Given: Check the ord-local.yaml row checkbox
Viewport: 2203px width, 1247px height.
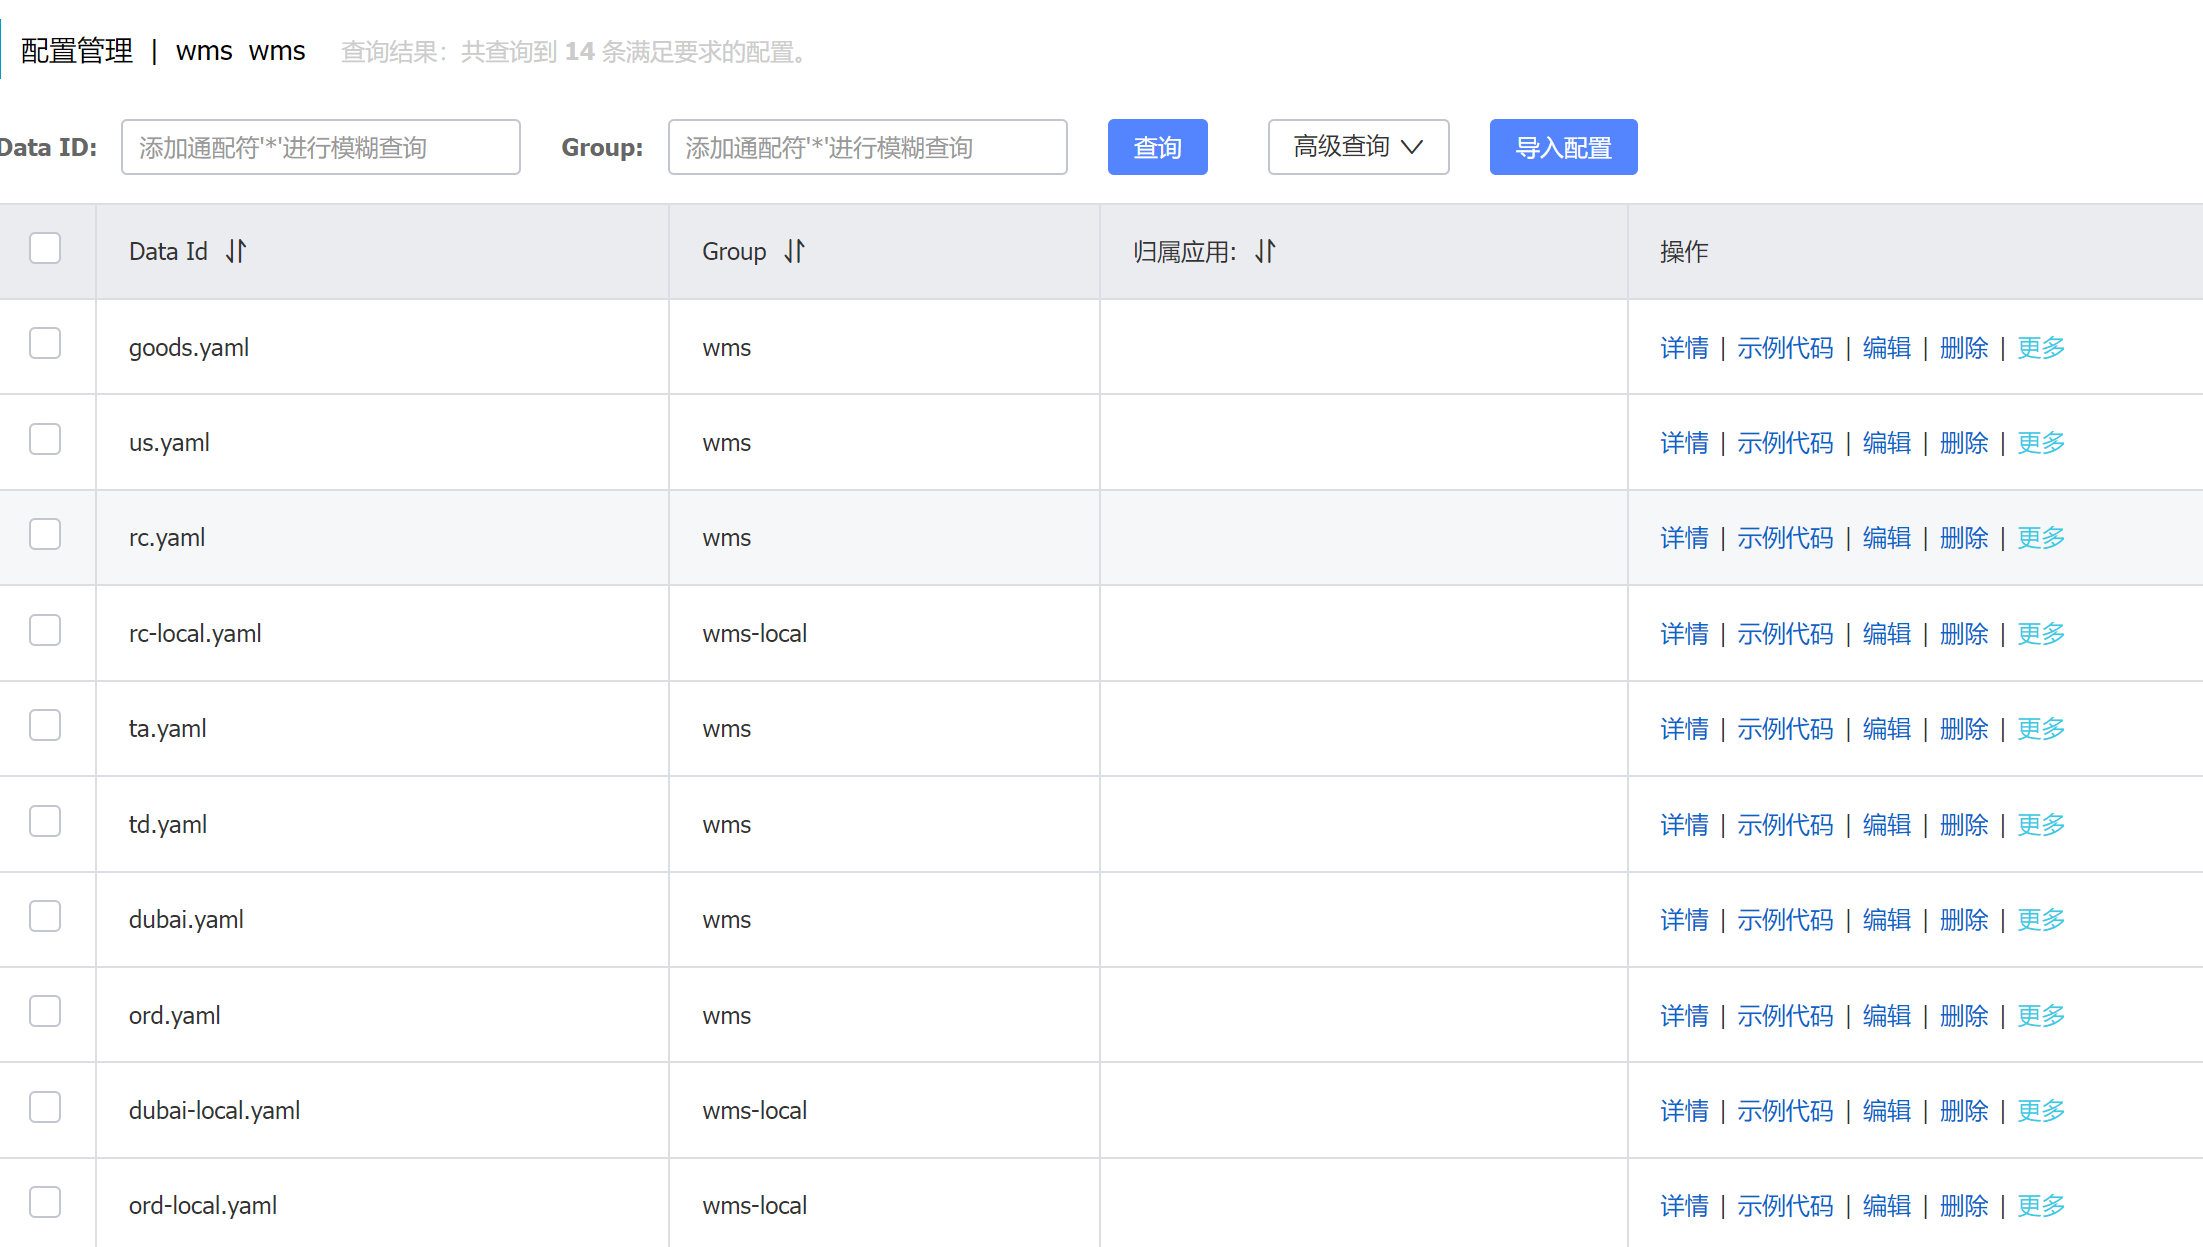Looking at the screenshot, I should [45, 1202].
